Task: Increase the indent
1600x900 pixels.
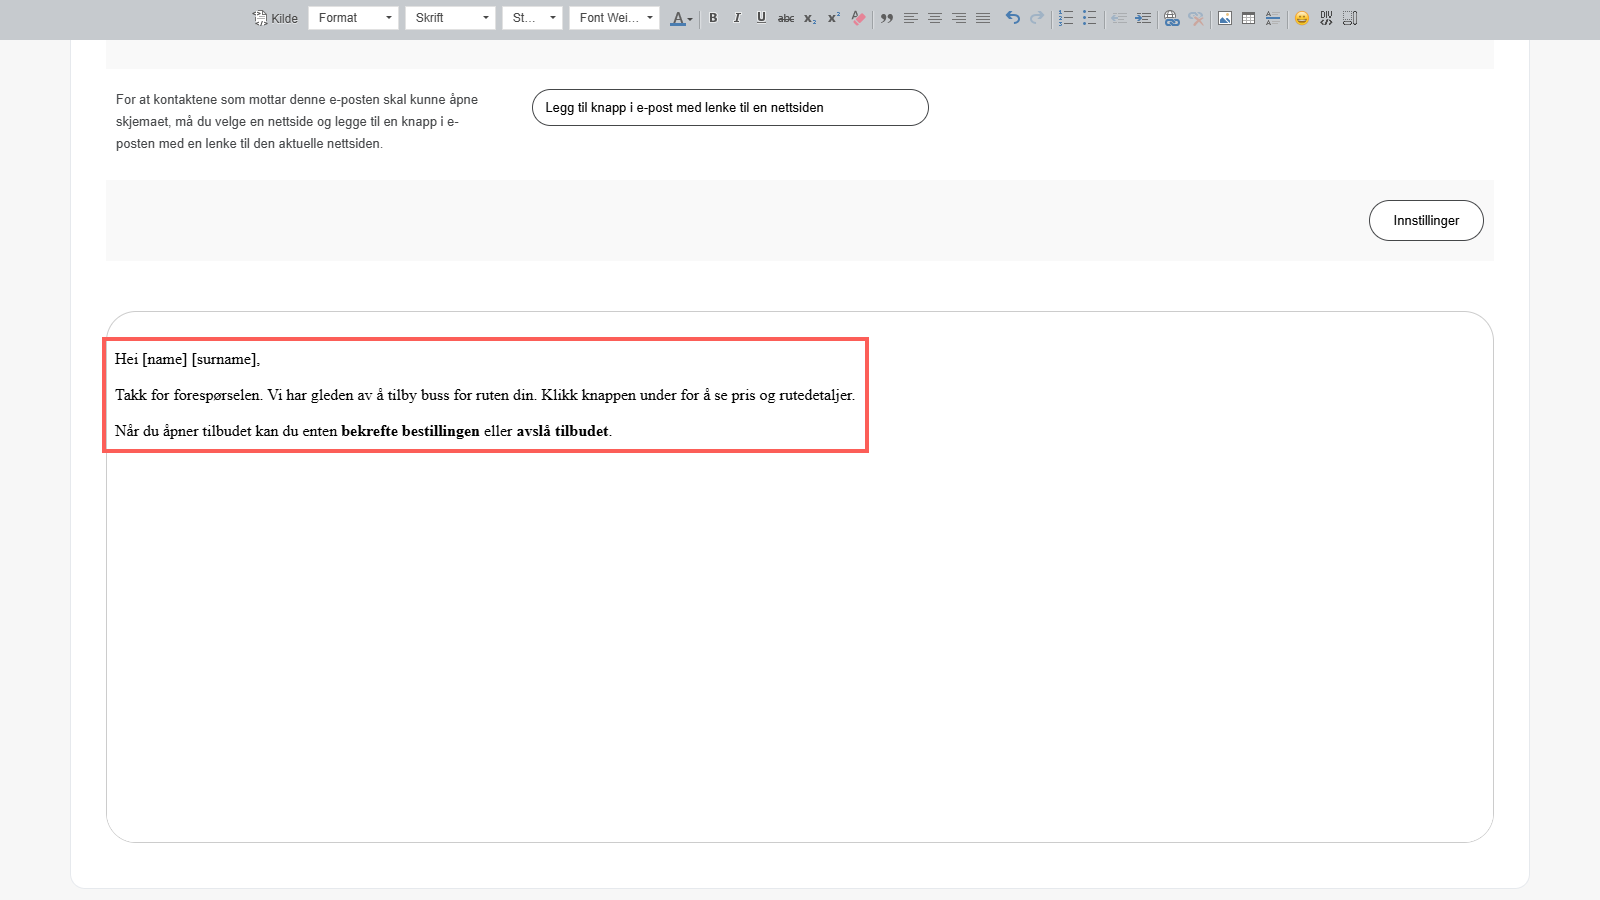Action: point(1143,18)
